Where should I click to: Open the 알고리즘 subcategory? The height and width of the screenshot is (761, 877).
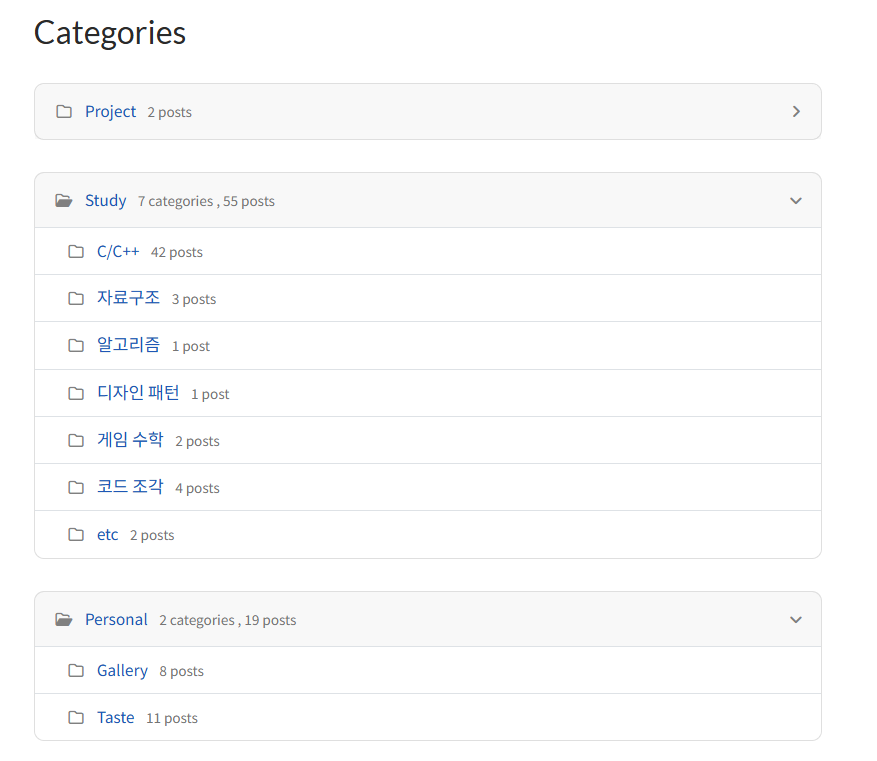(x=129, y=345)
